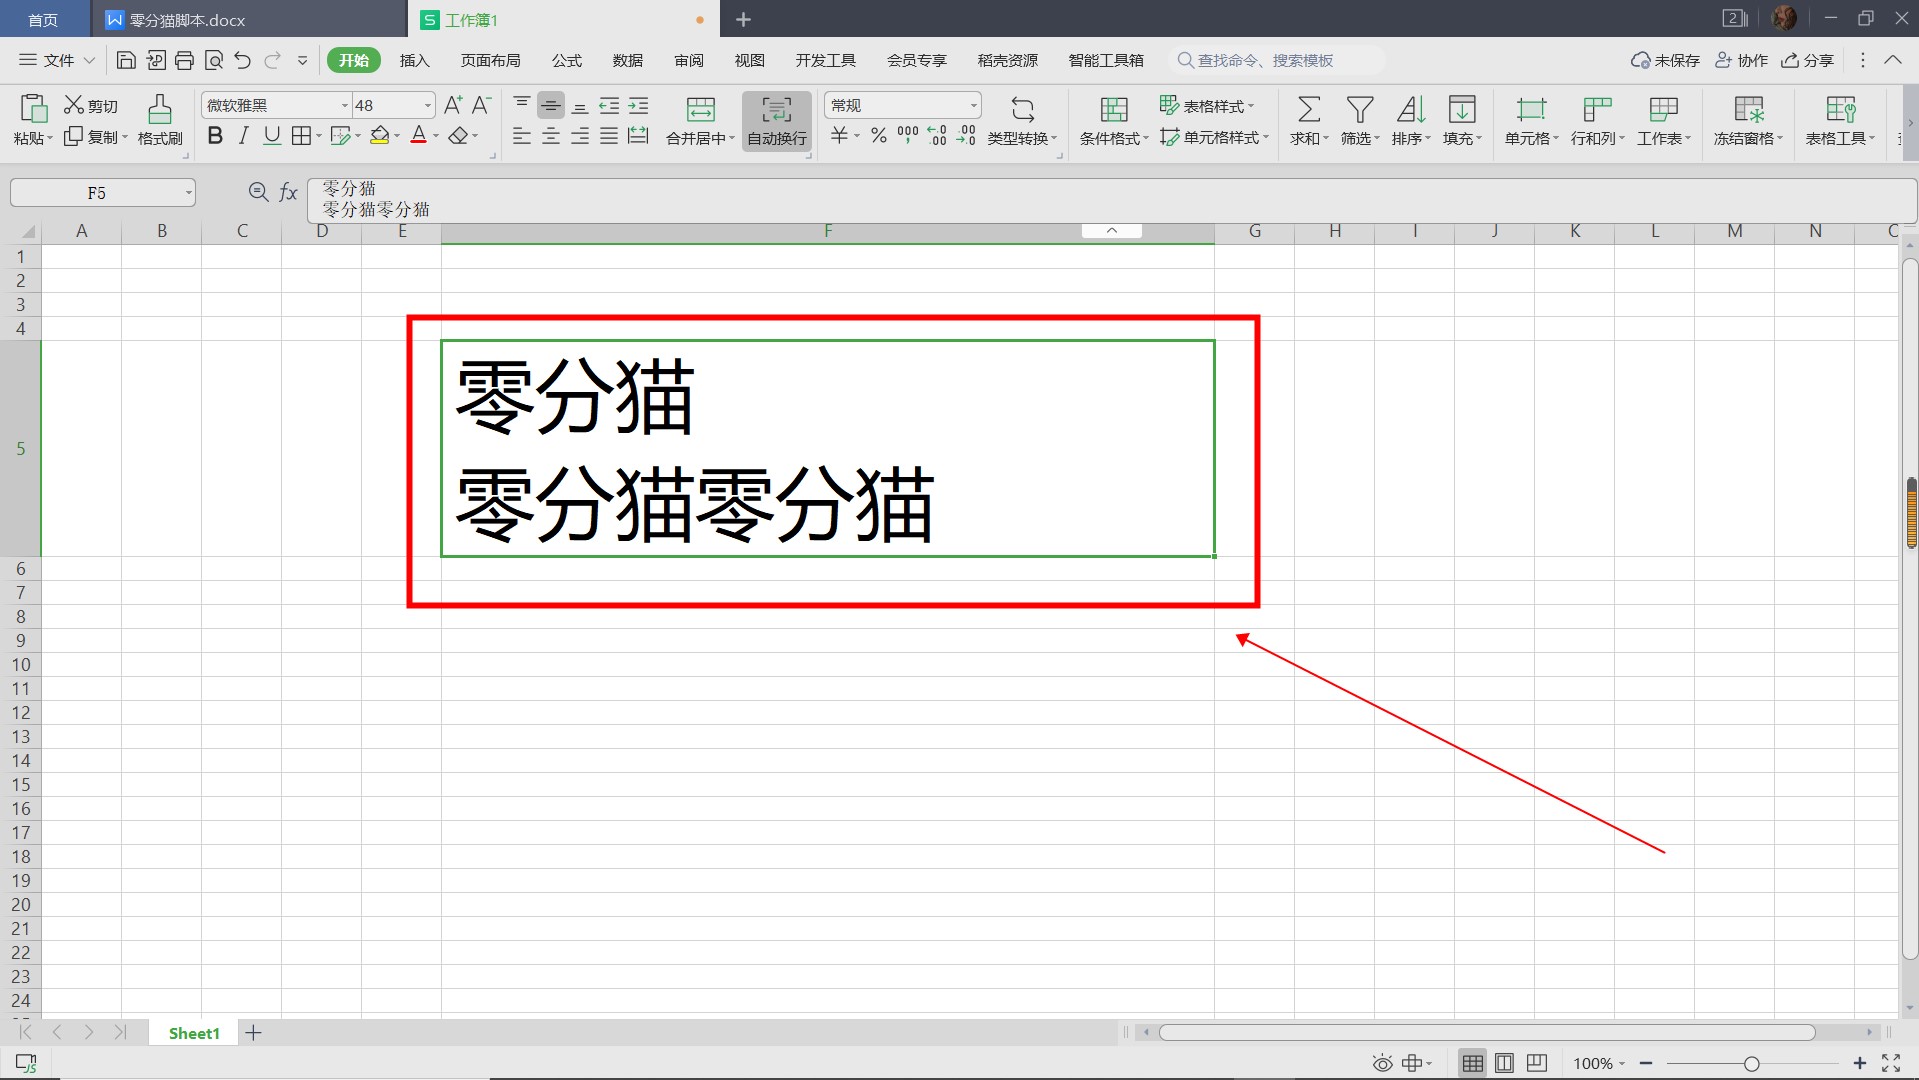Screen dimensions: 1919x1080
Task: Toggle bold formatting
Action: (x=214, y=136)
